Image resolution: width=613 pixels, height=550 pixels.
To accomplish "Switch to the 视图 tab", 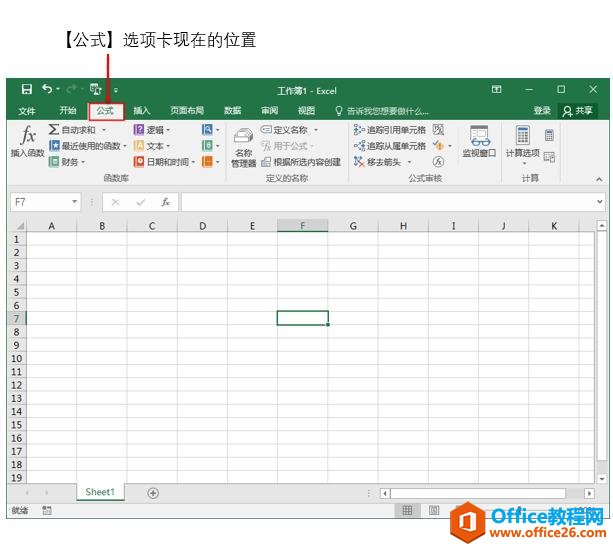I will (306, 111).
